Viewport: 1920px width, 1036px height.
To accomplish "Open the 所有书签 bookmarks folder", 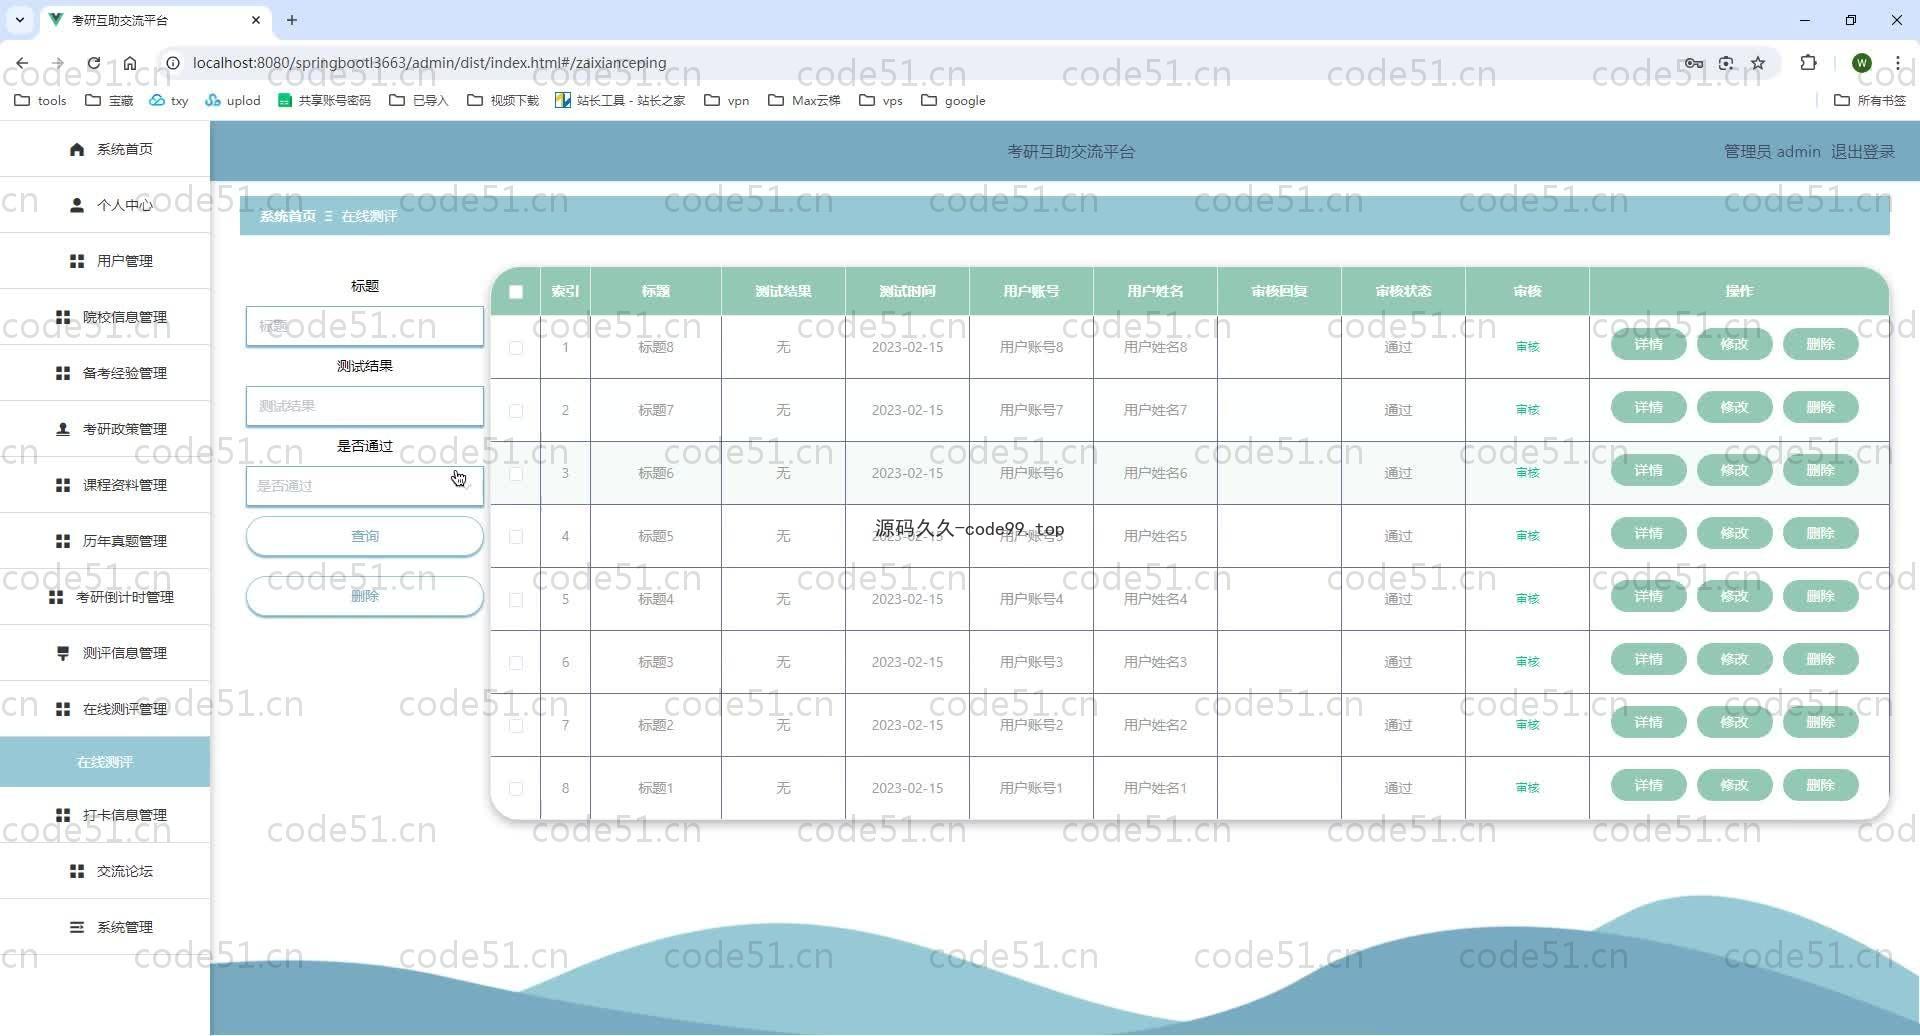I will pyautogui.click(x=1870, y=100).
